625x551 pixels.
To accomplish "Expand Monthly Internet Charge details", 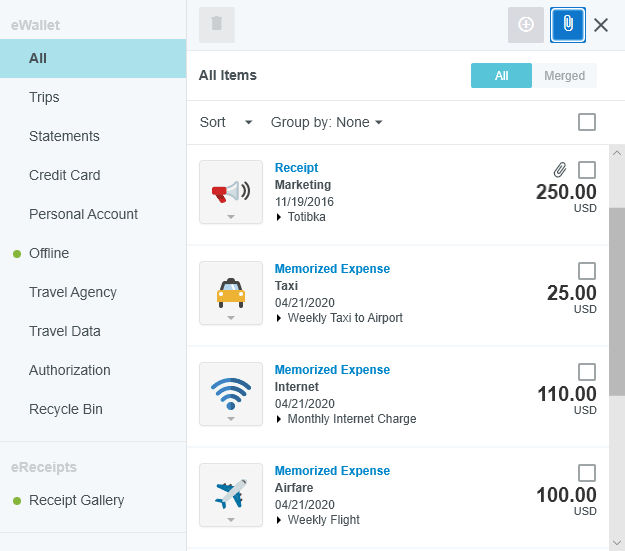I will pos(279,419).
